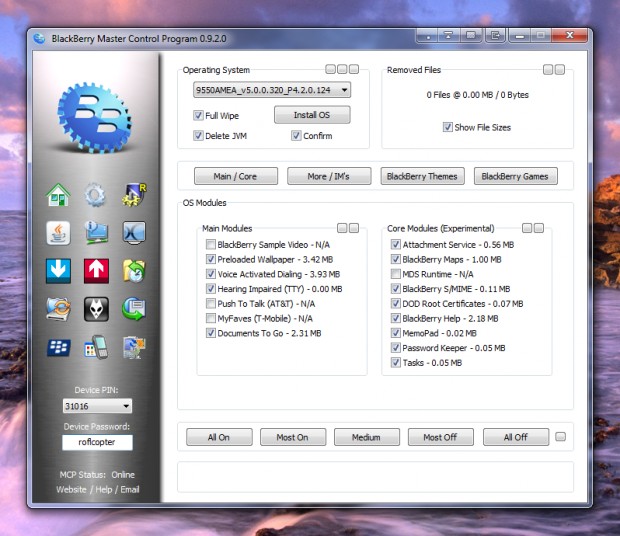Screen dimensions: 620x536
Task: Click the empty status box below presets
Action: click(x=375, y=477)
